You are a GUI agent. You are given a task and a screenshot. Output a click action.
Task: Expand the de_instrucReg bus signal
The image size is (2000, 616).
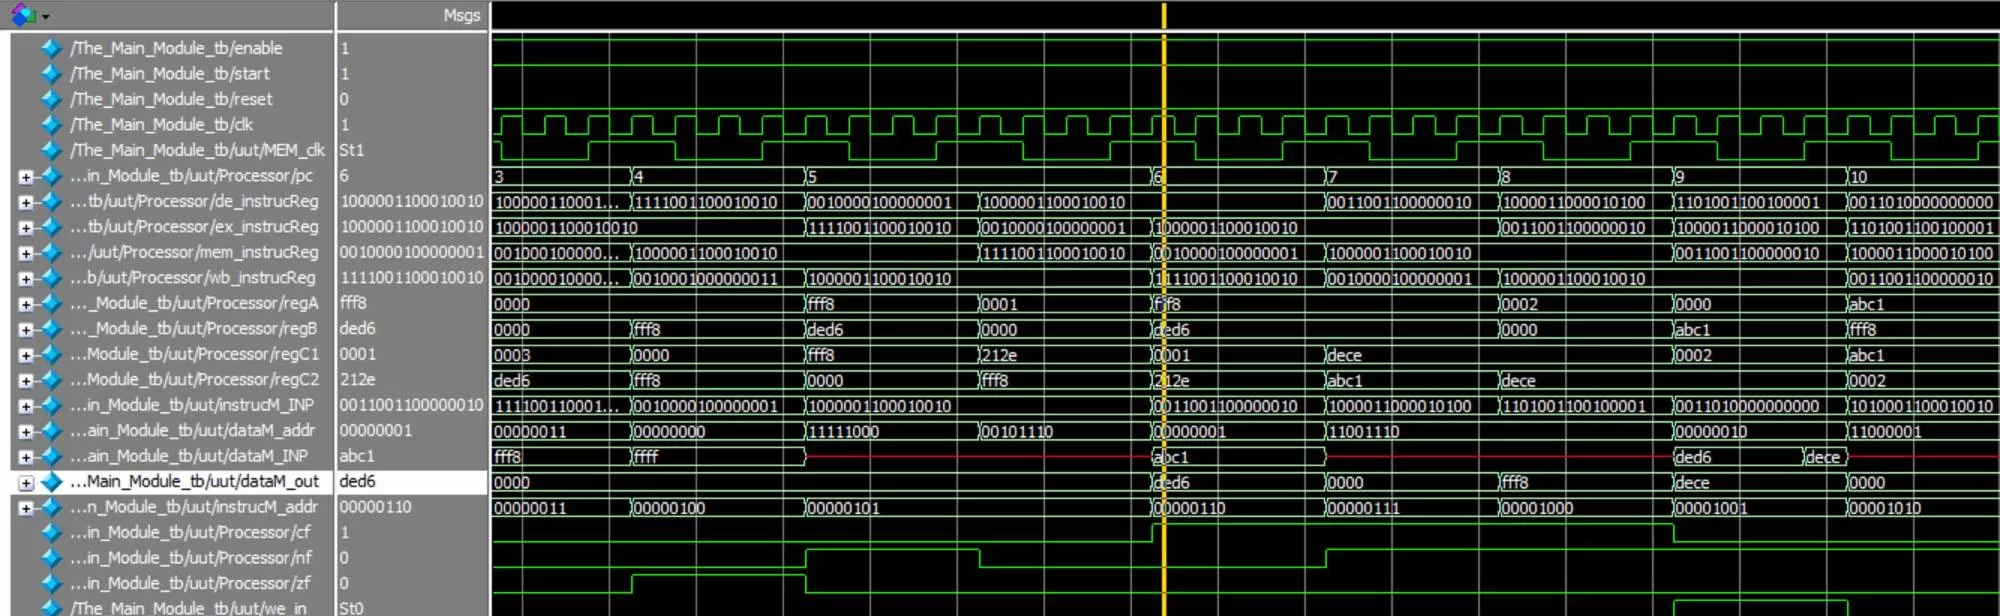[26, 202]
